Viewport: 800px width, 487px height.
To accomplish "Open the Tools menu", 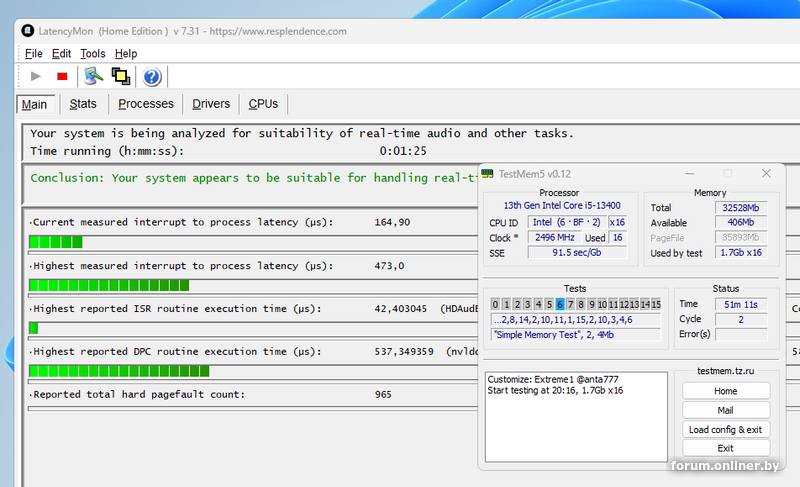I will pos(93,53).
